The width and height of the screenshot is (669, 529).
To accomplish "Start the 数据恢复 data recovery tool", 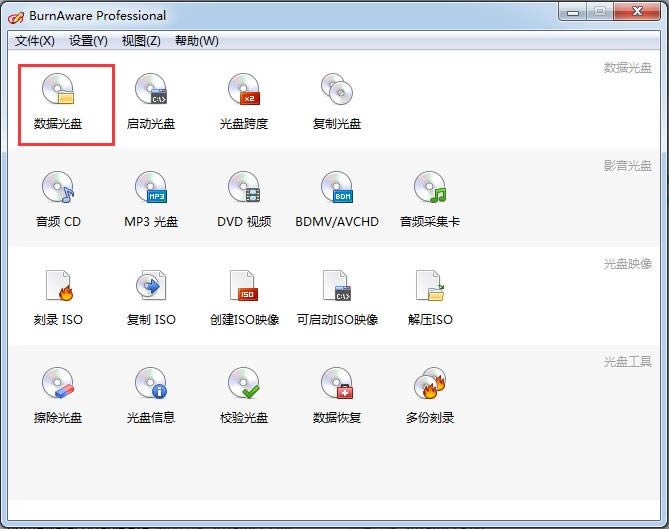I will point(337,396).
